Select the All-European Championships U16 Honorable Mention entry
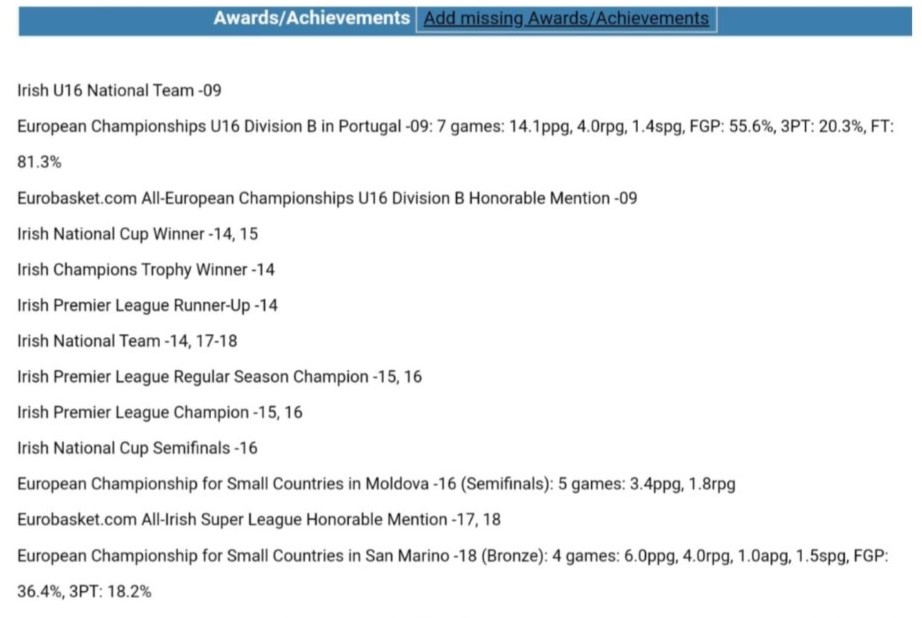The height and width of the screenshot is (618, 922). click(x=327, y=198)
